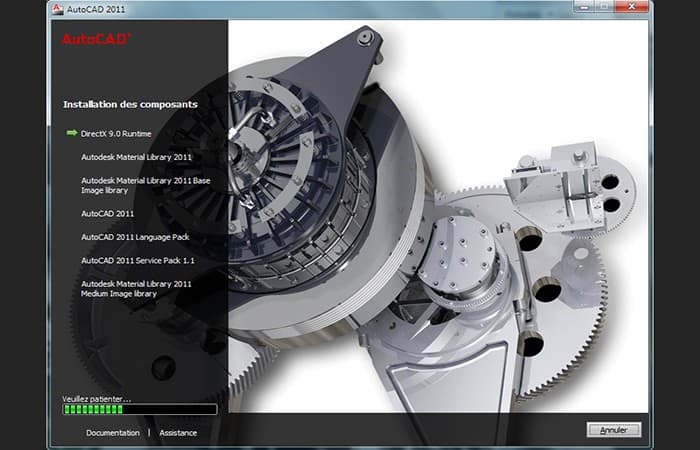Select Autodesk Material Library 2011 Medium Image library
The height and width of the screenshot is (450, 700).
pyautogui.click(x=136, y=289)
